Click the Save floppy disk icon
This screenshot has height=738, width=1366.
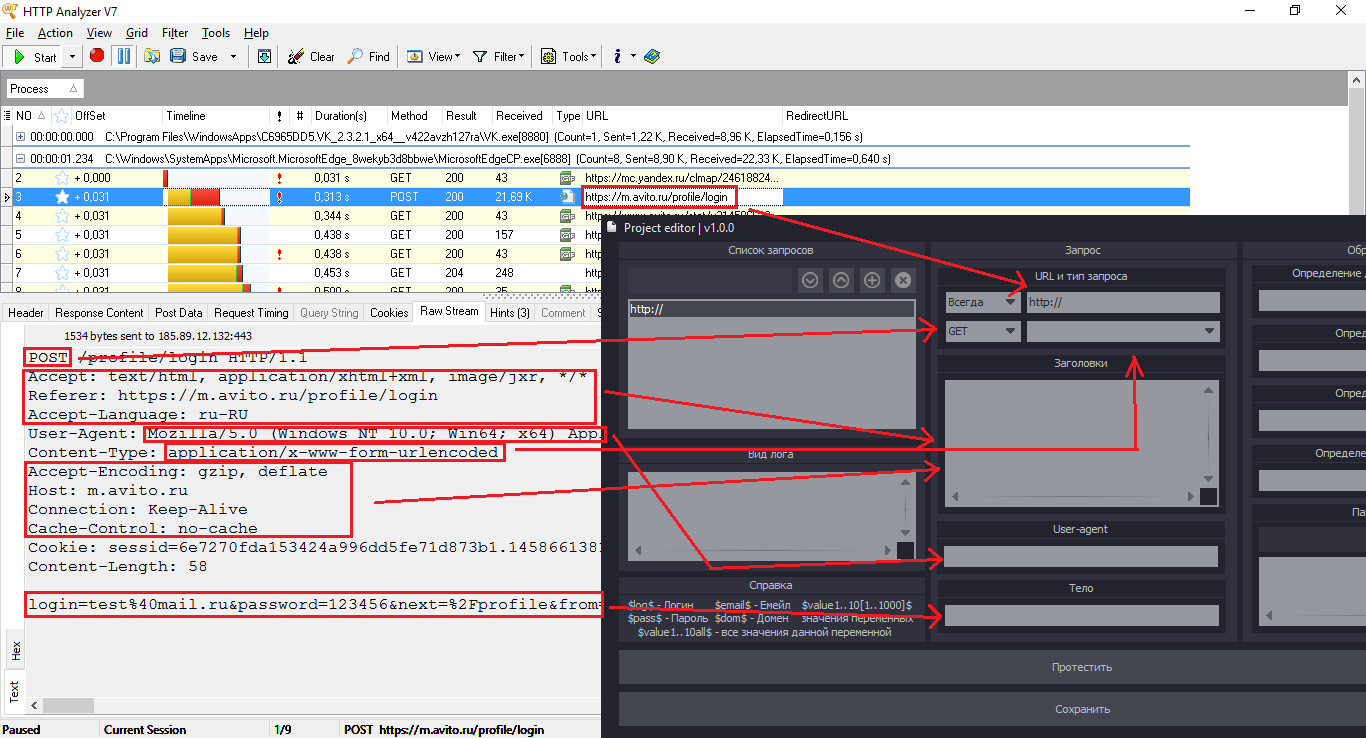pyautogui.click(x=178, y=57)
